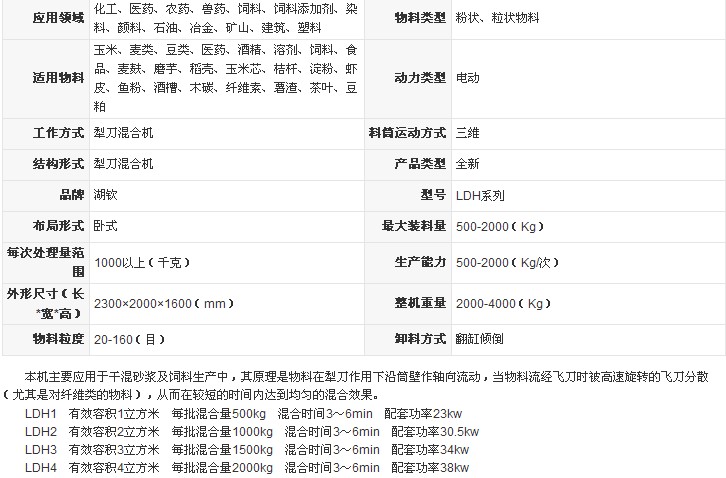Screen dimensions: 726x478
Task: Click the LDH1 specification line
Action: click(243, 413)
